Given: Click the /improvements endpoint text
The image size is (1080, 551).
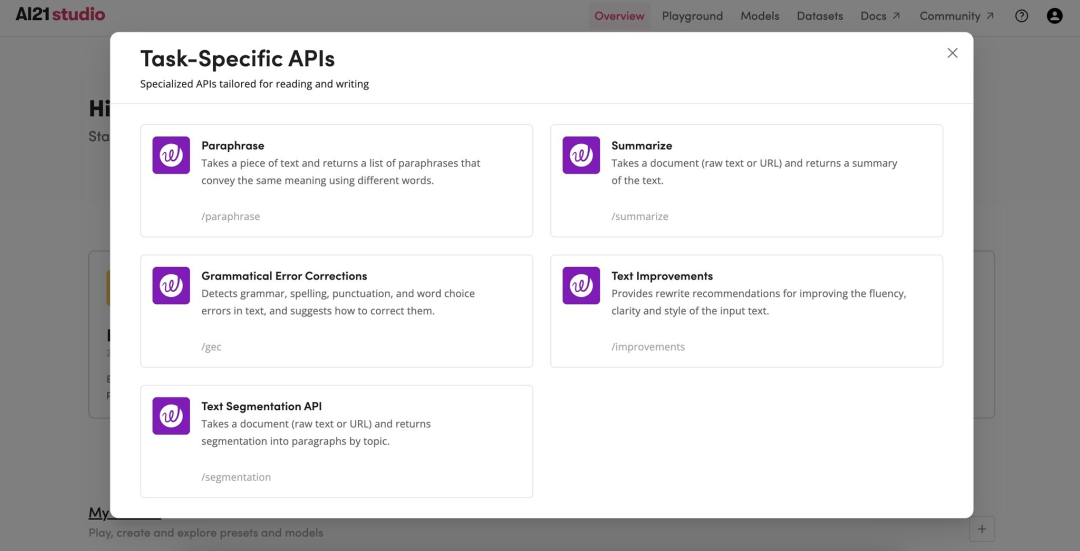Looking at the screenshot, I should 648,346.
